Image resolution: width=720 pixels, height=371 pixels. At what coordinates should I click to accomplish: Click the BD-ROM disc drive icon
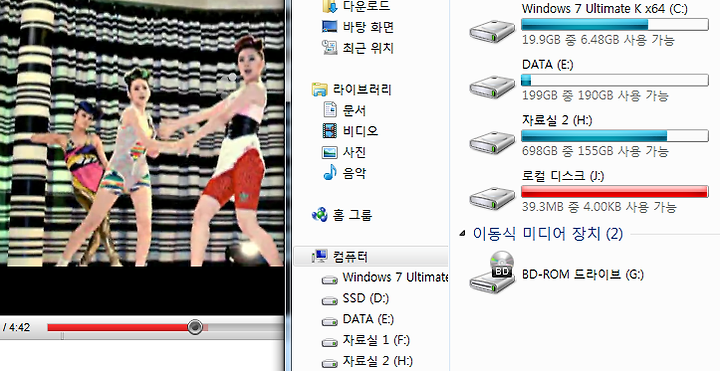(492, 273)
